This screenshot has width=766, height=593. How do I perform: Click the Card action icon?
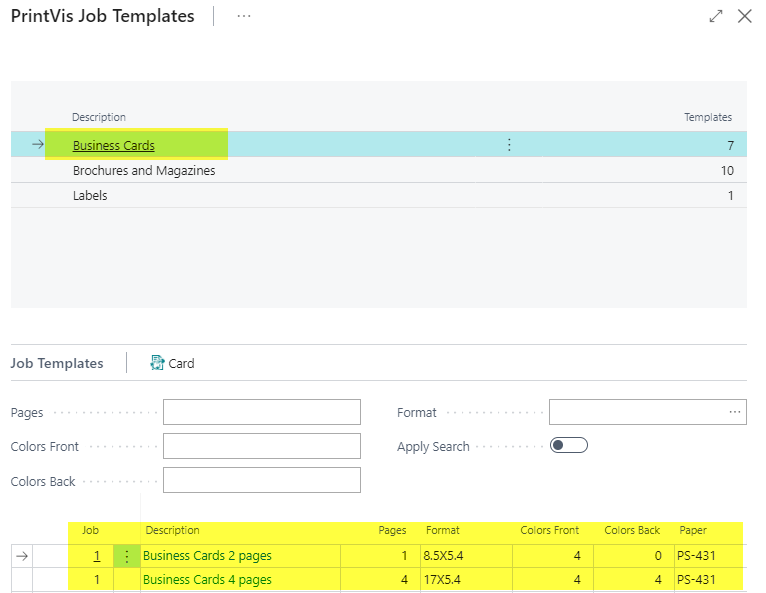pos(157,363)
